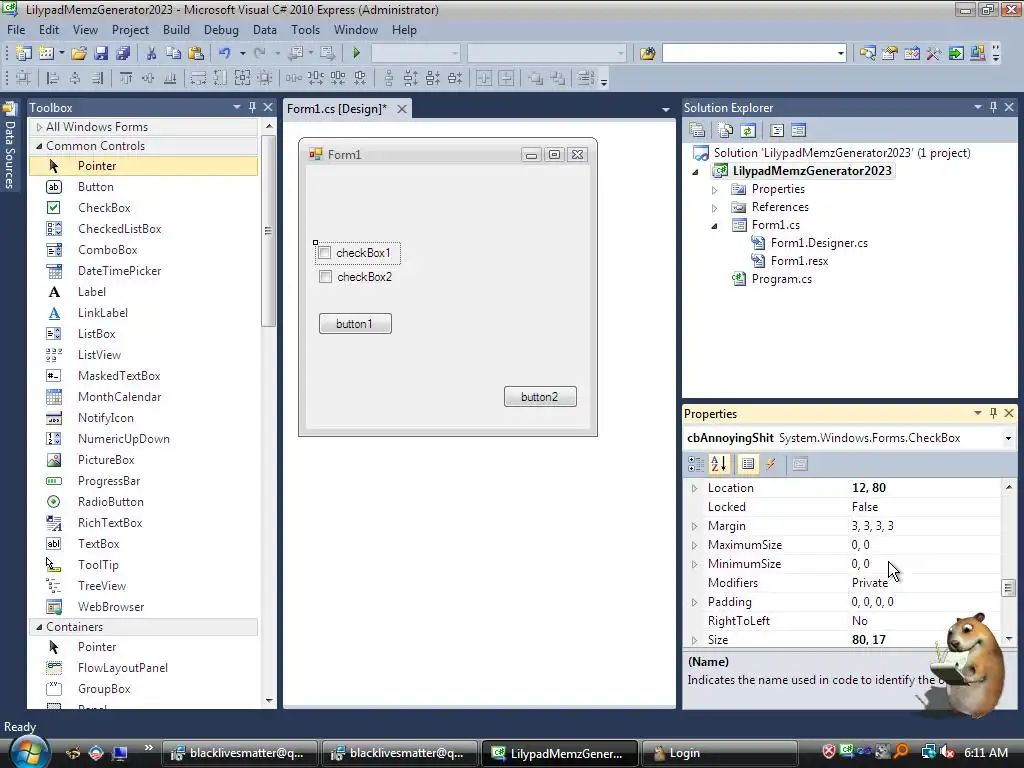Show Events with the lightning bolt icon

pos(771,464)
